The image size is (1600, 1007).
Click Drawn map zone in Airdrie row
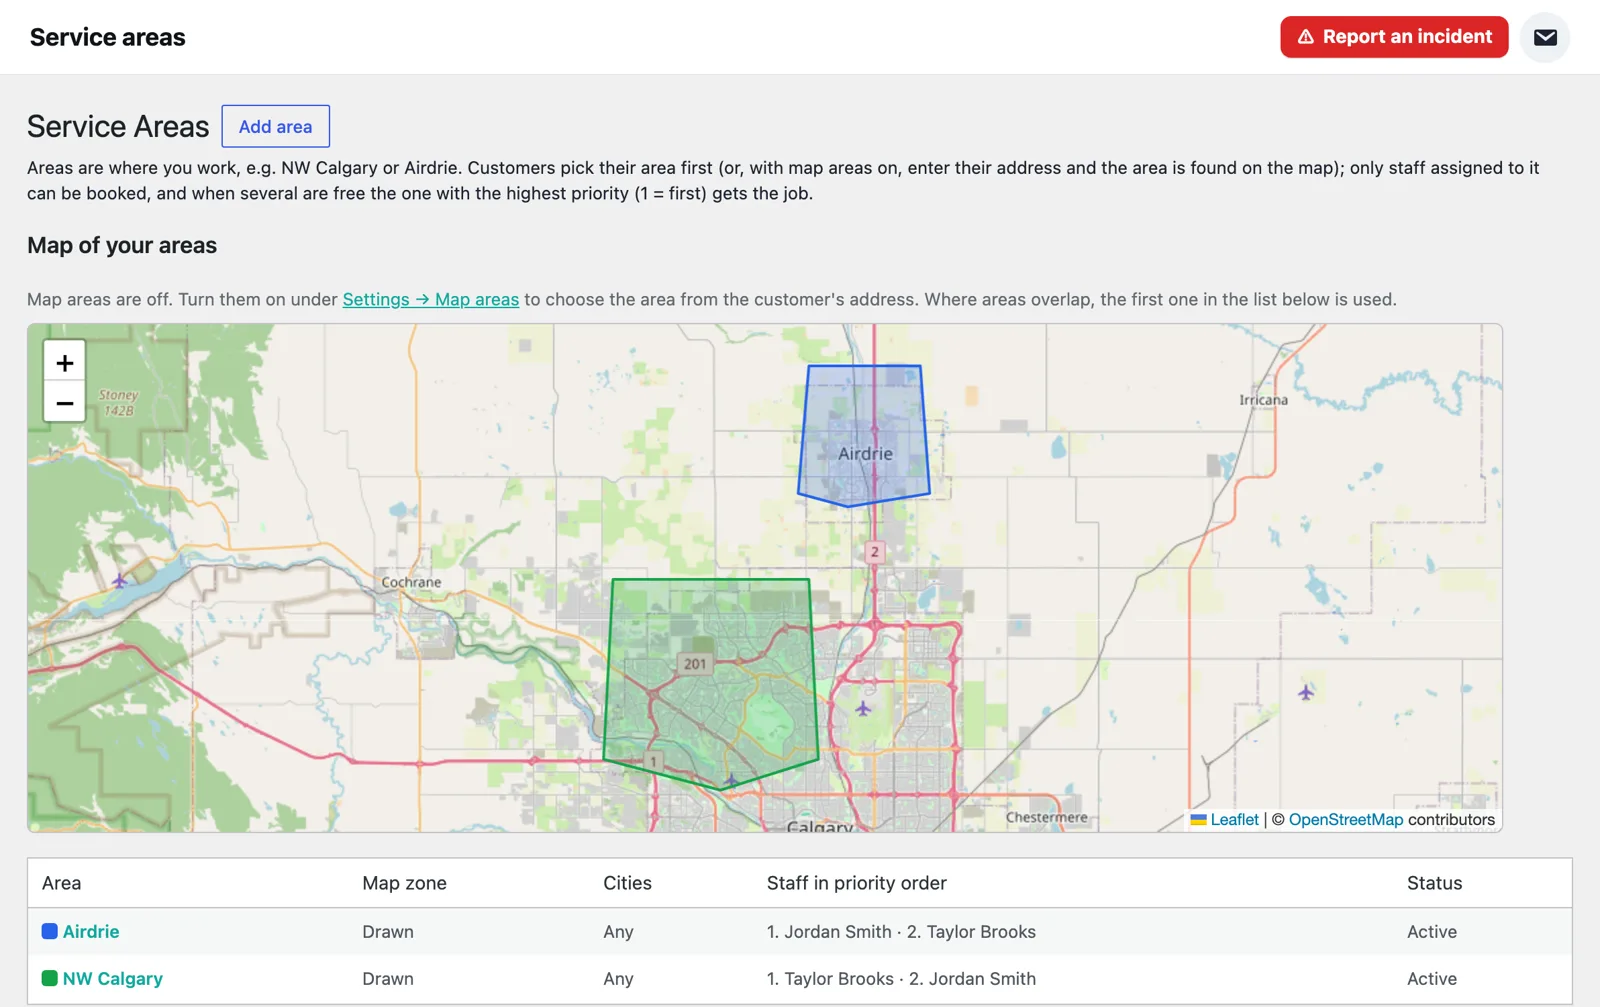coord(388,931)
